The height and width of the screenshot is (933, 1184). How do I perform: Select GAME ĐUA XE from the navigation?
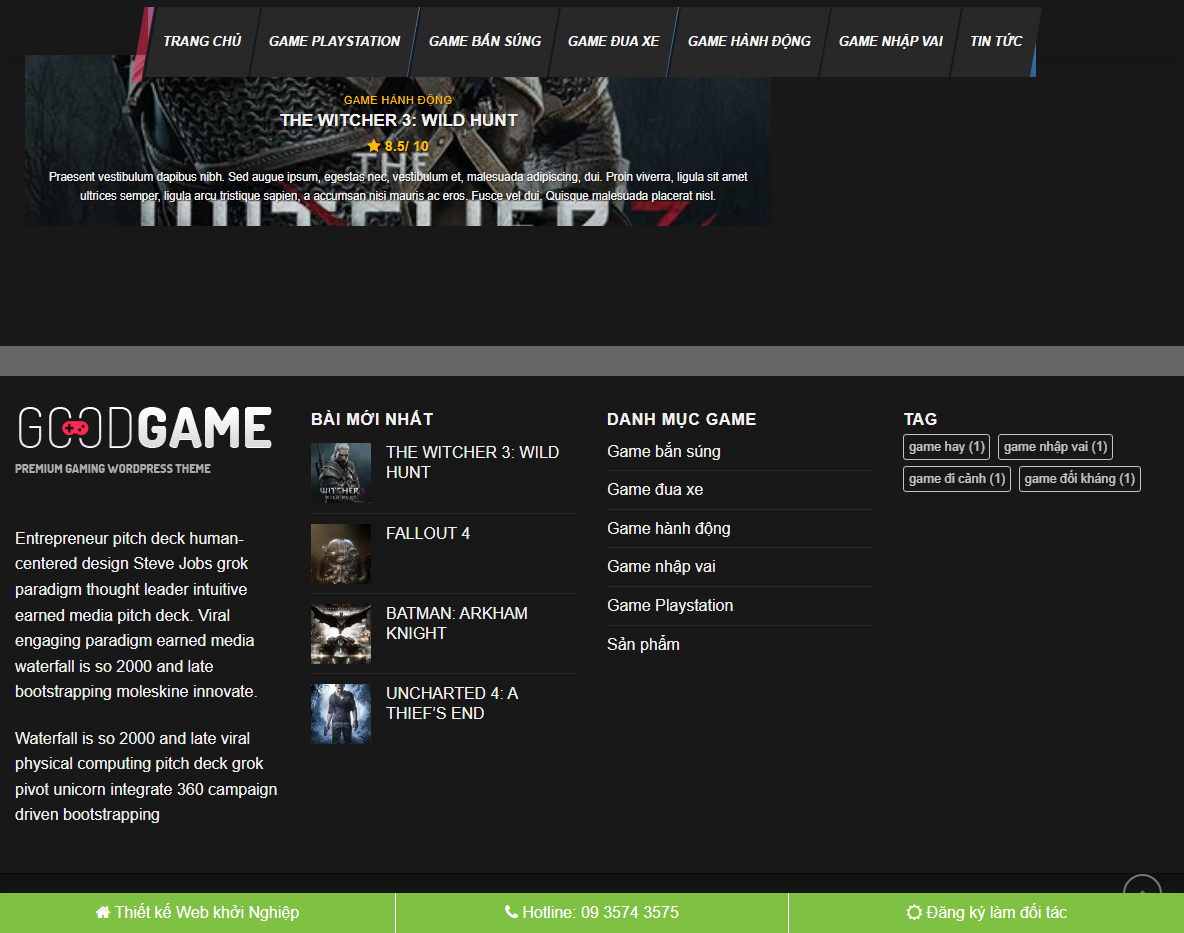pyautogui.click(x=614, y=41)
